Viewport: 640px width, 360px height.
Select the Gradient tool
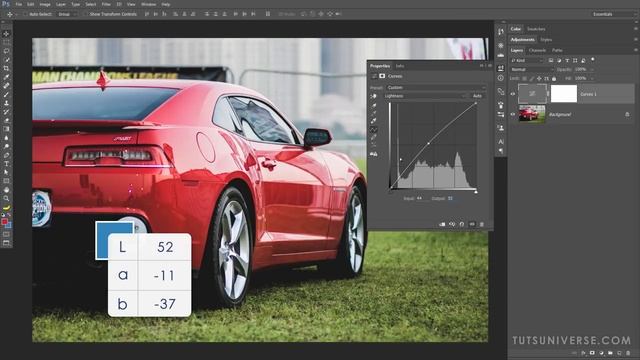click(x=6, y=129)
